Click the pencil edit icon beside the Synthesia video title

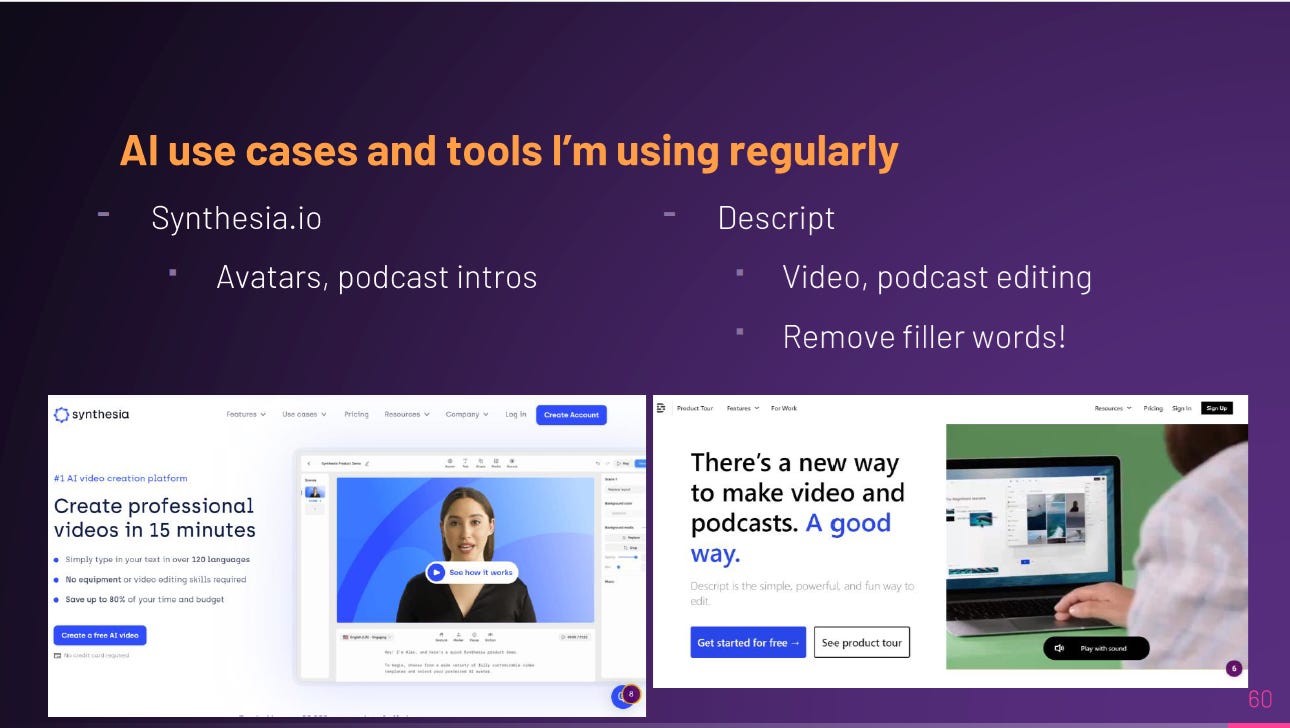coord(368,463)
